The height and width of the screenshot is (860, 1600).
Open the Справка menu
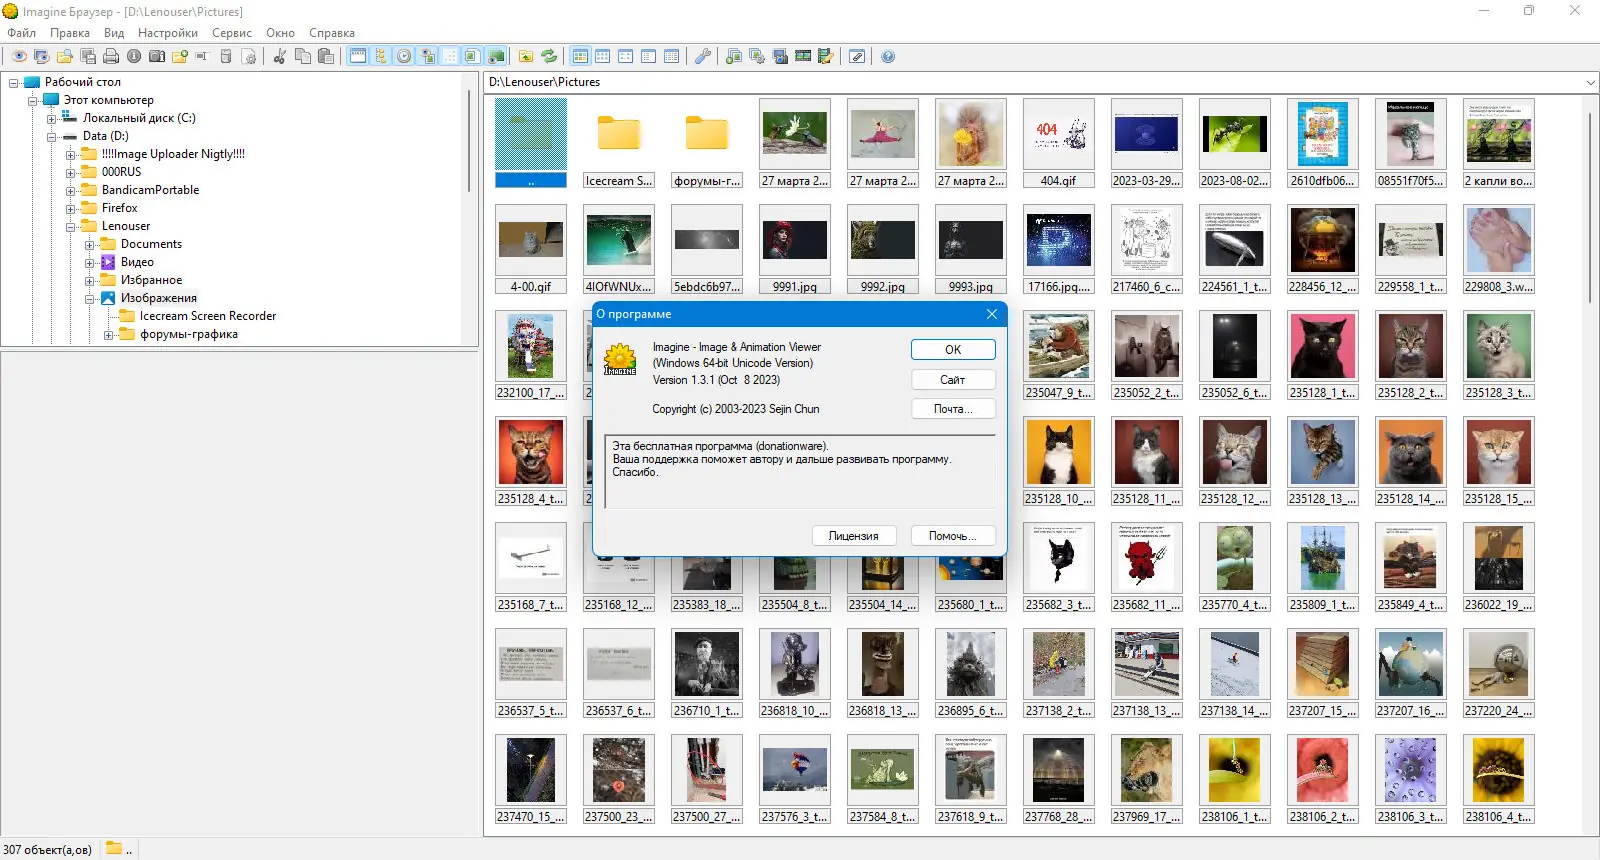coord(332,33)
